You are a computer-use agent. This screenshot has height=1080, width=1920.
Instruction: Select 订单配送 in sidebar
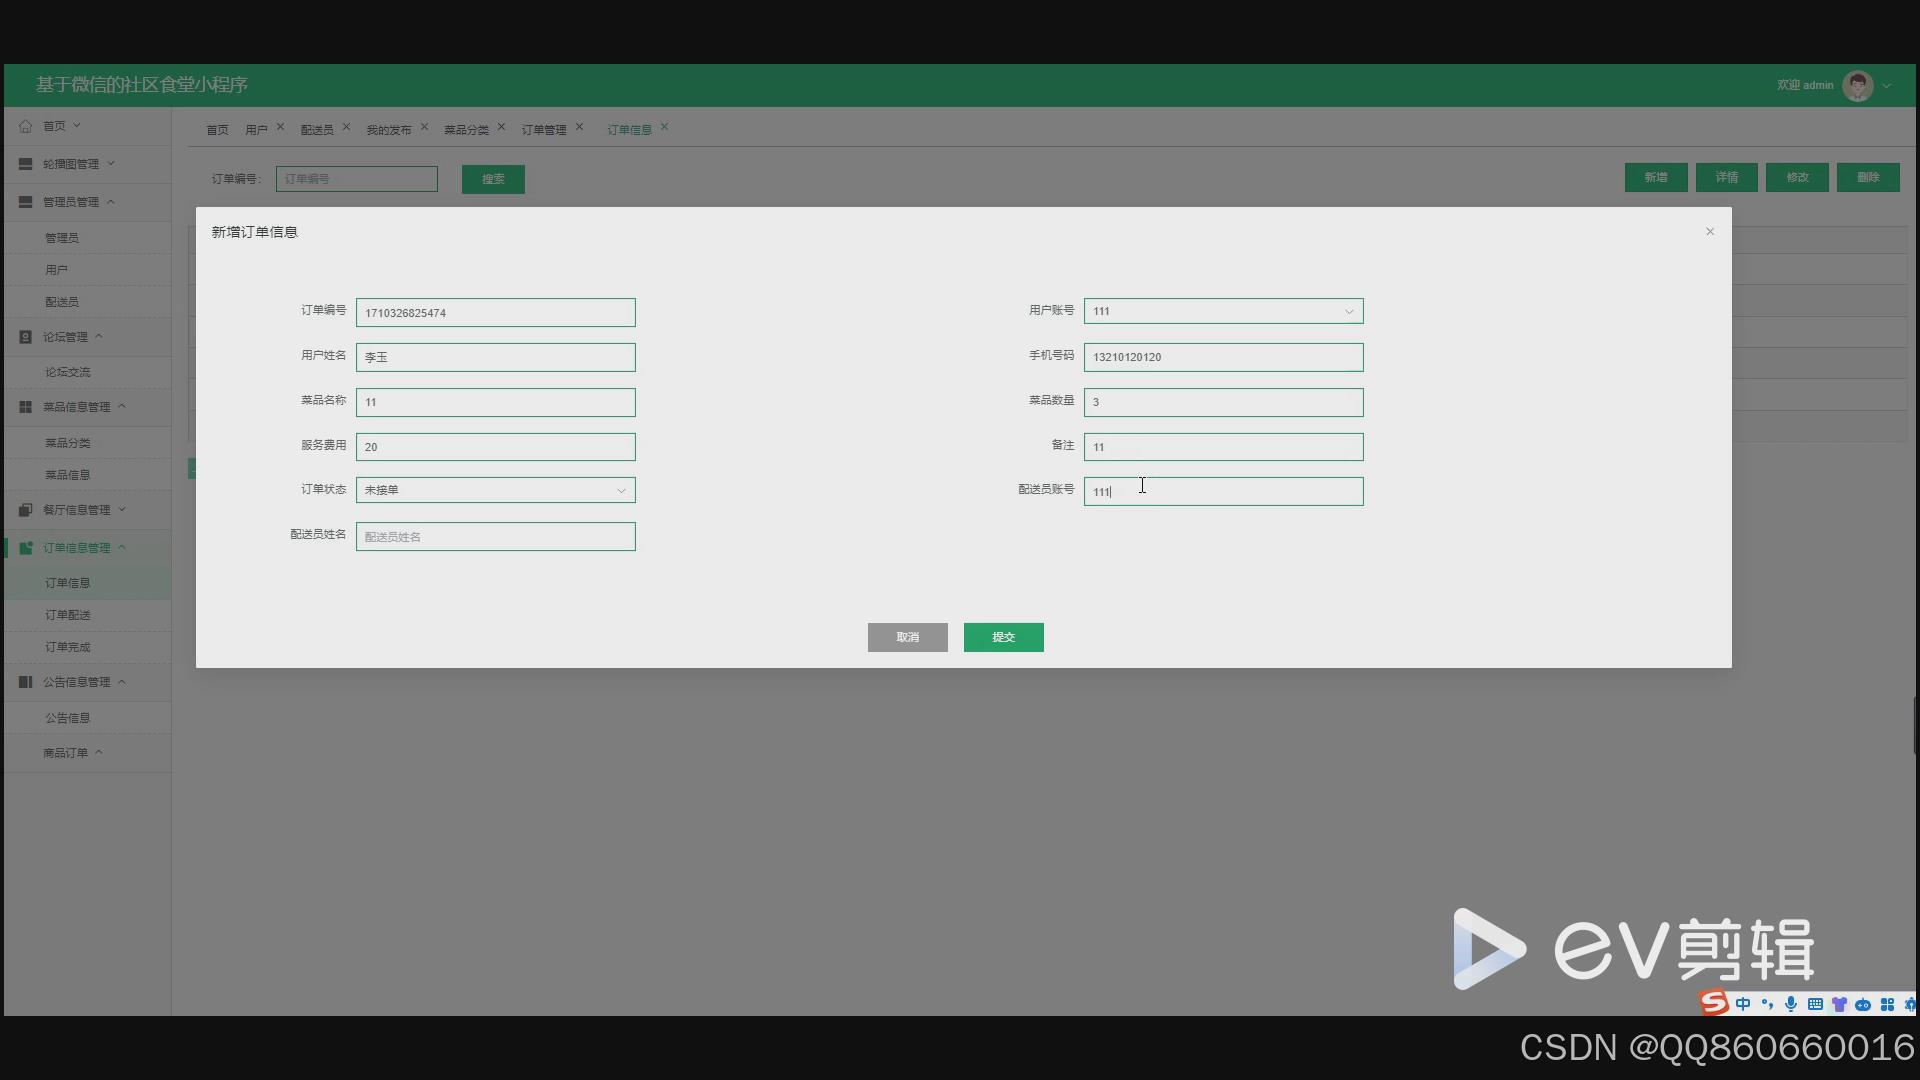pyautogui.click(x=67, y=615)
